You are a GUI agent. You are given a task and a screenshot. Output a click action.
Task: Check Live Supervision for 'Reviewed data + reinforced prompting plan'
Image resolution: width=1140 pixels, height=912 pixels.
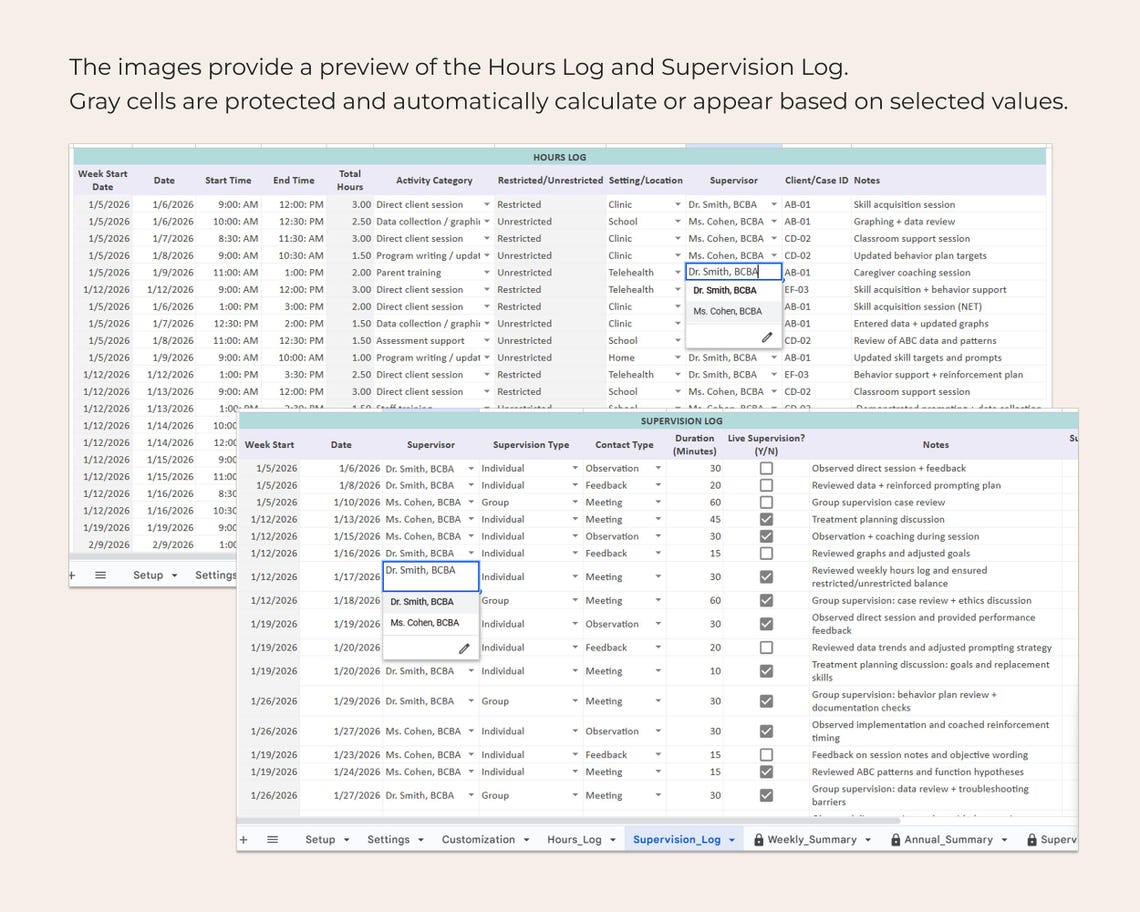point(766,485)
